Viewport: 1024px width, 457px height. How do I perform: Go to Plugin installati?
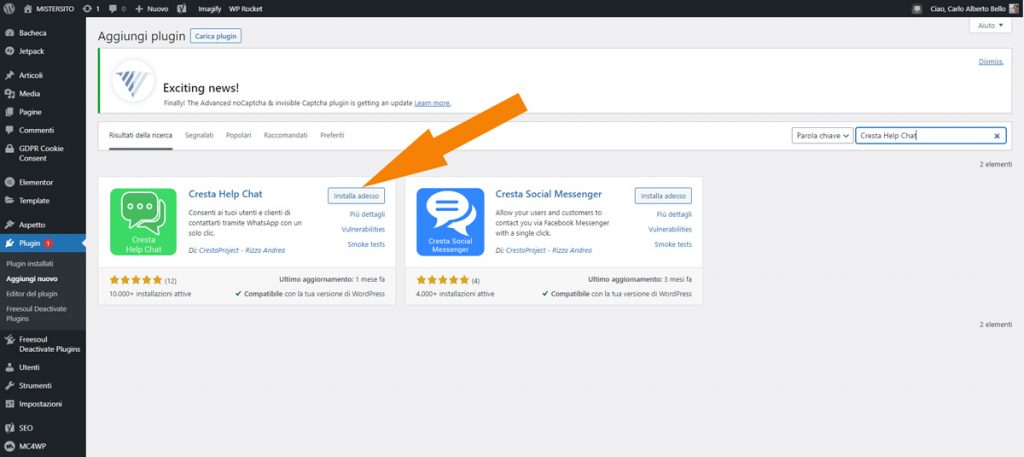[29, 264]
